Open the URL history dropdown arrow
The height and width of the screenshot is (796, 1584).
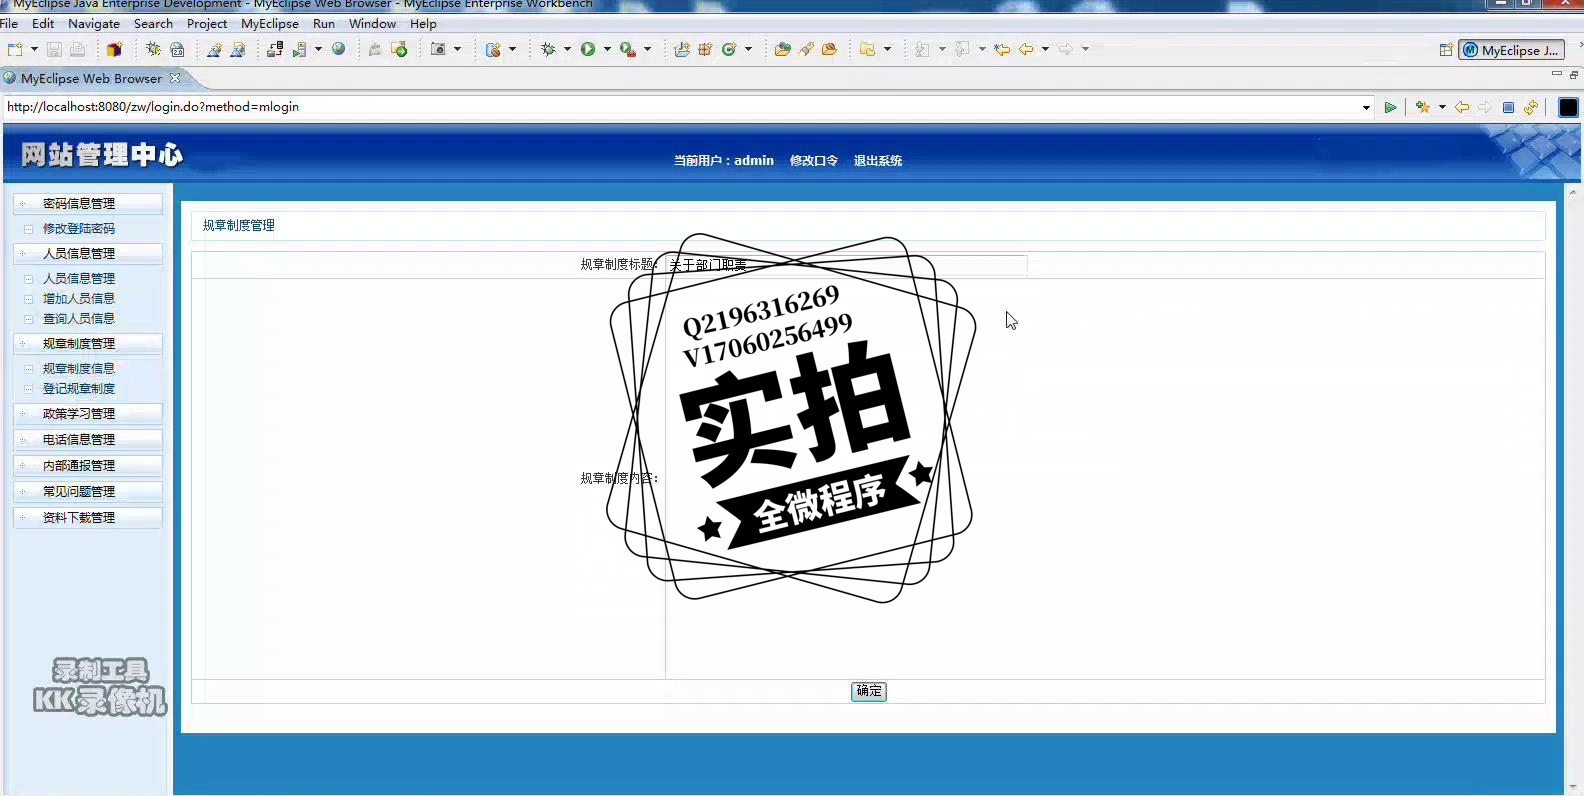(x=1366, y=107)
